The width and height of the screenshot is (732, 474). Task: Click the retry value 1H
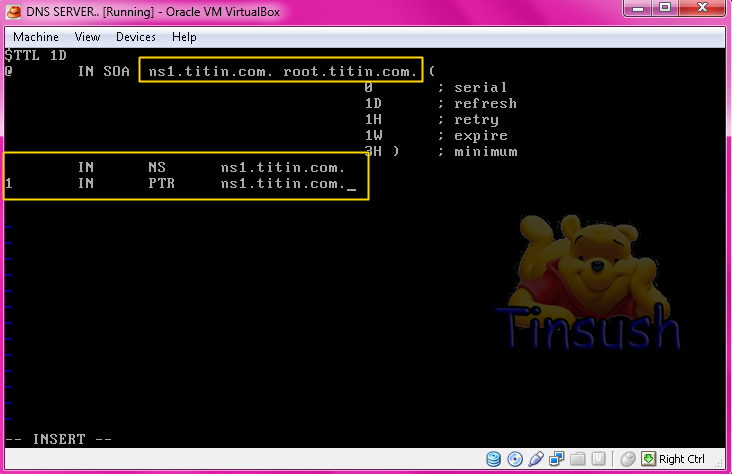click(373, 119)
